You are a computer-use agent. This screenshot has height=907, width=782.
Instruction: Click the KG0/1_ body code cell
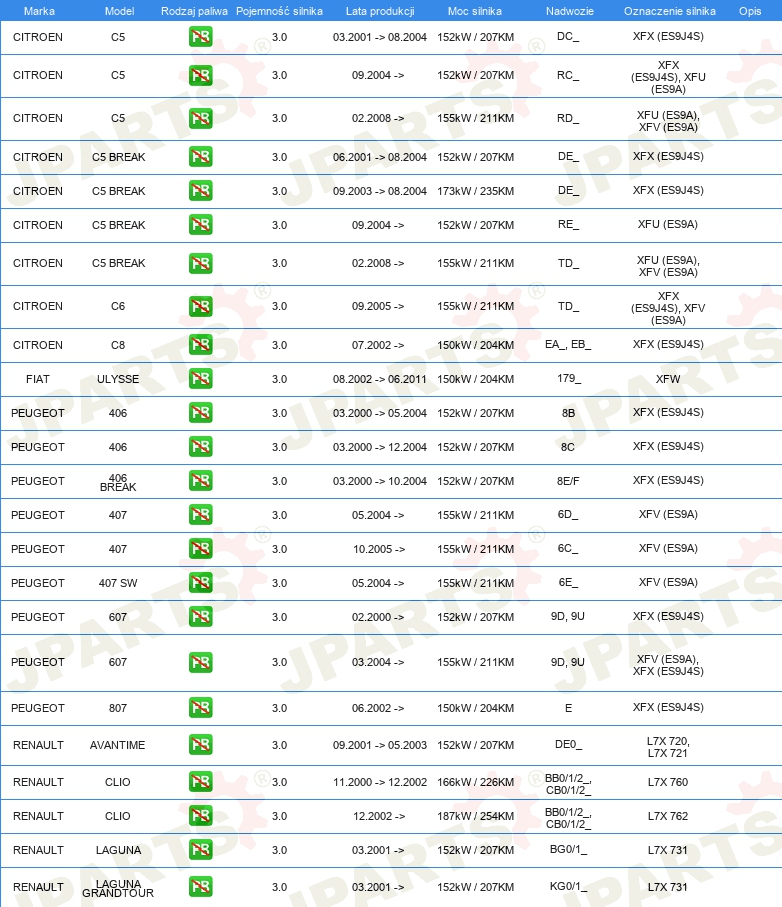point(568,887)
